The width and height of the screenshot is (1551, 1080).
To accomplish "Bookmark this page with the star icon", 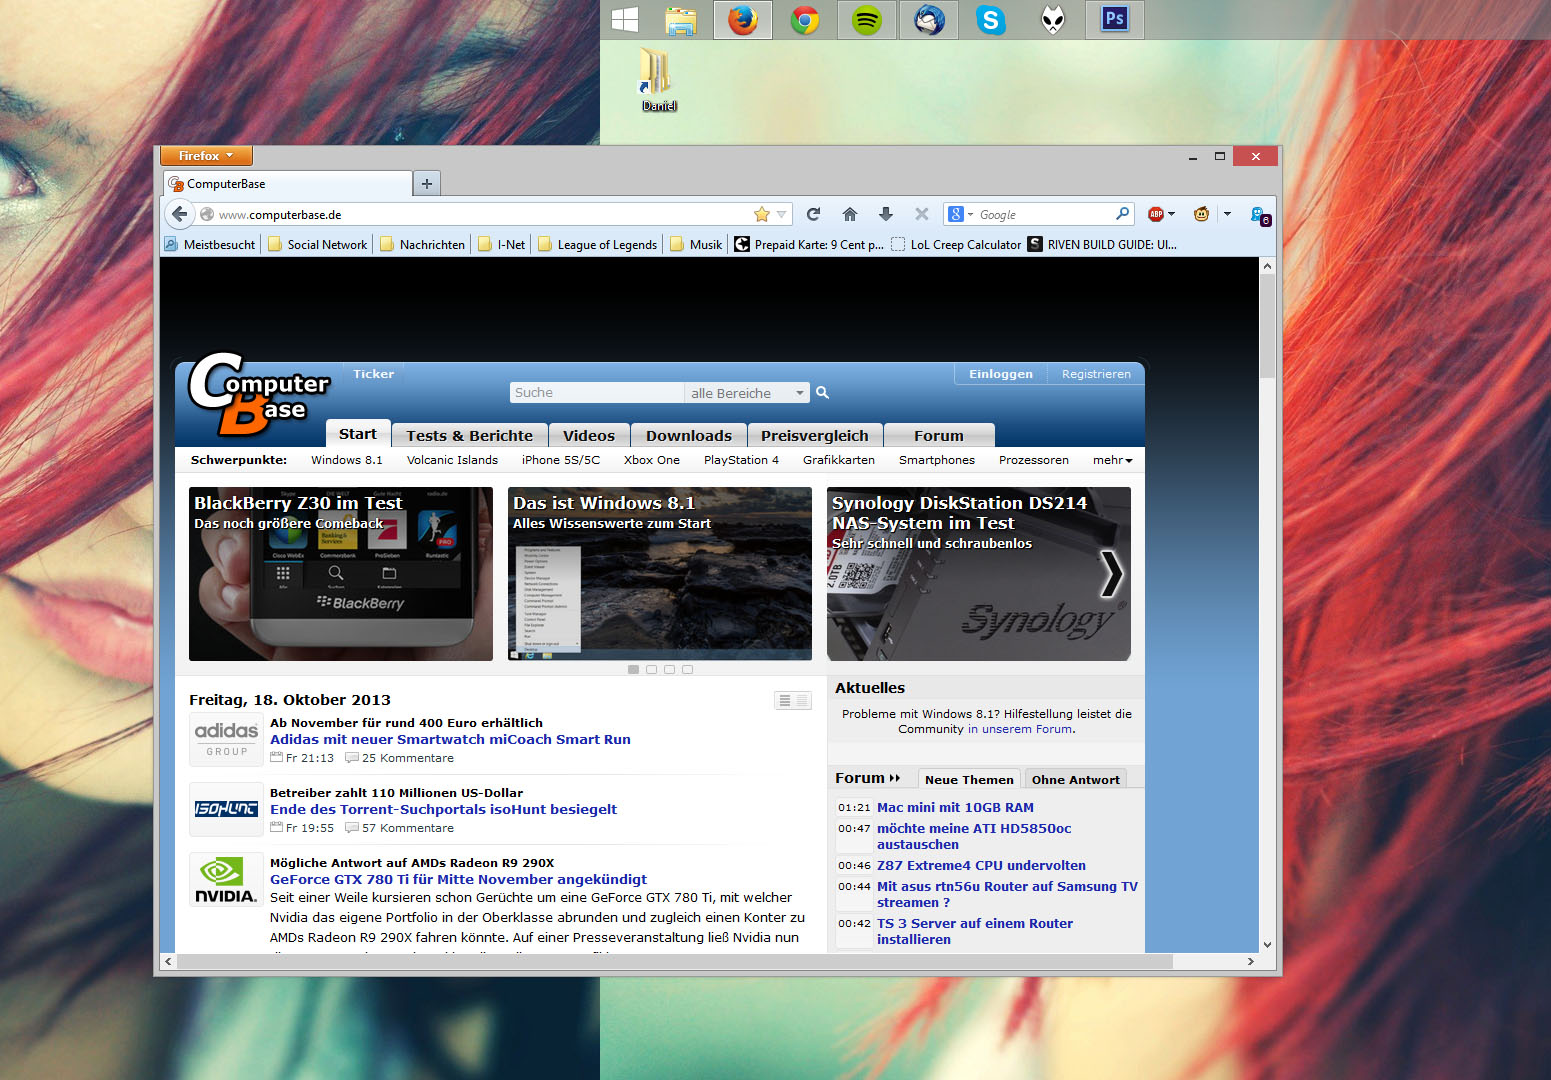I will point(762,214).
